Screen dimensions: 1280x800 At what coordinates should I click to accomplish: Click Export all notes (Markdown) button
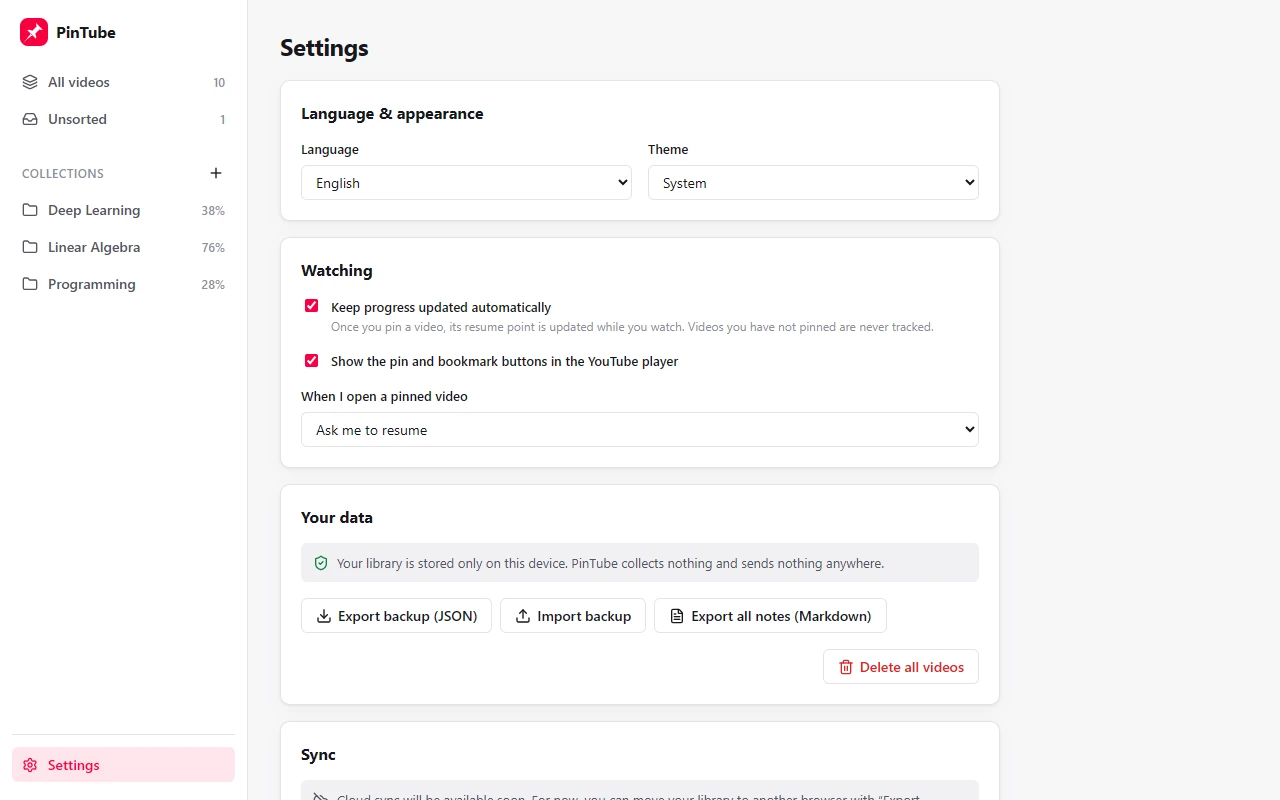pos(770,616)
